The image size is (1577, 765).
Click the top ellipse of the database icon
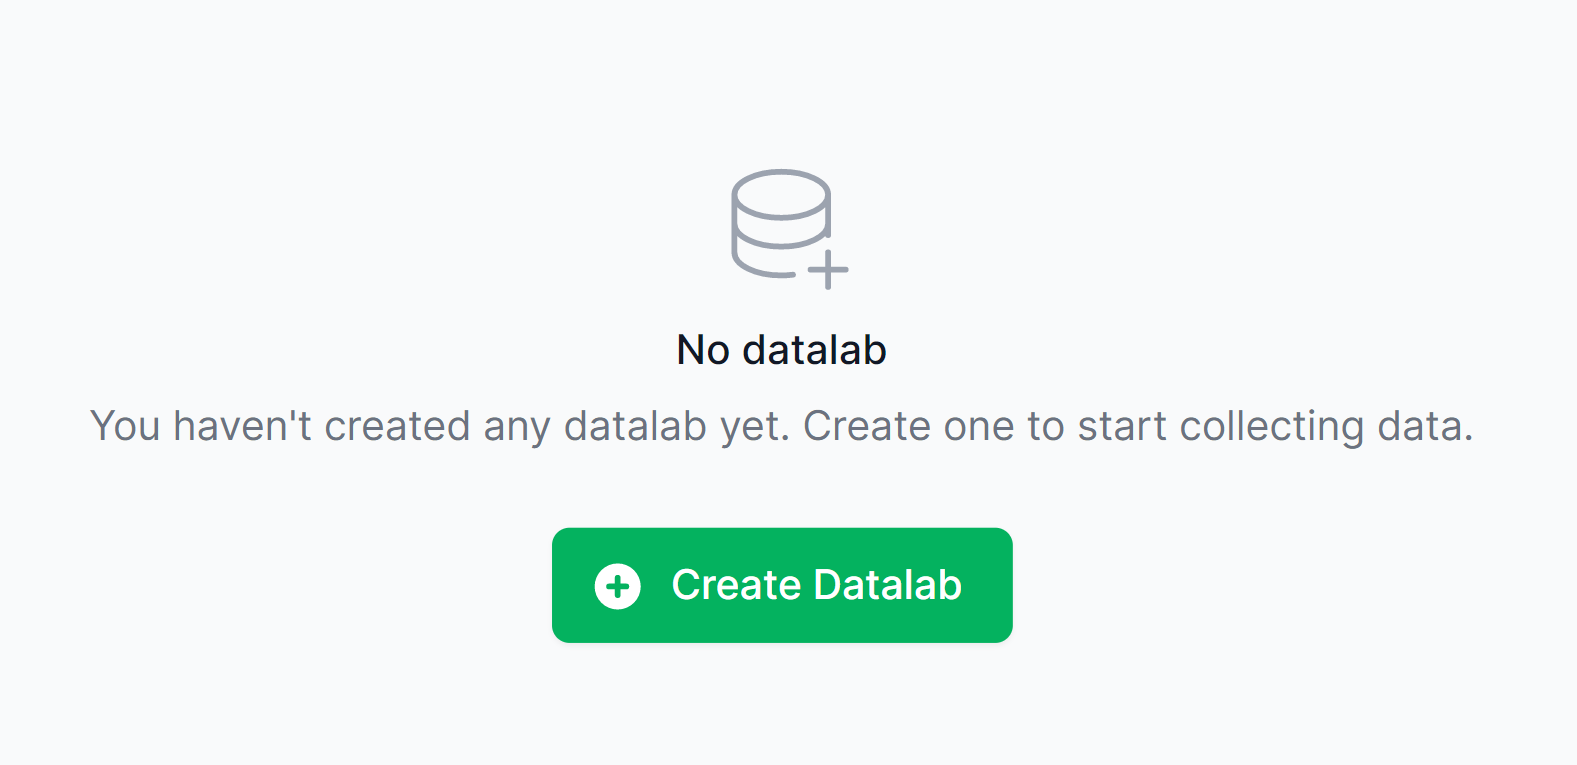(781, 193)
